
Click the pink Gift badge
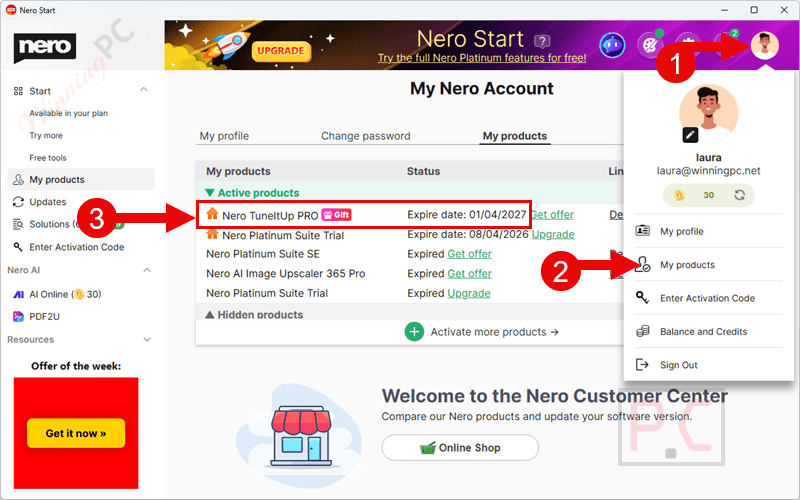point(337,215)
